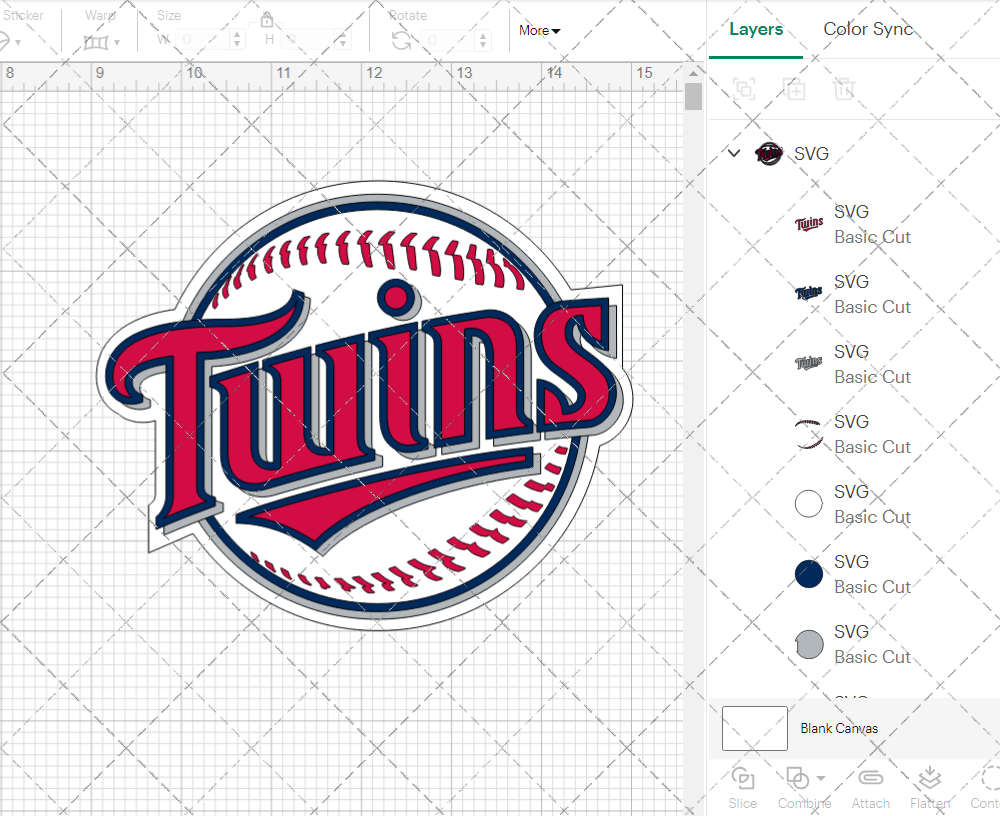
Task: Select the gray circle layer
Action: [x=853, y=644]
